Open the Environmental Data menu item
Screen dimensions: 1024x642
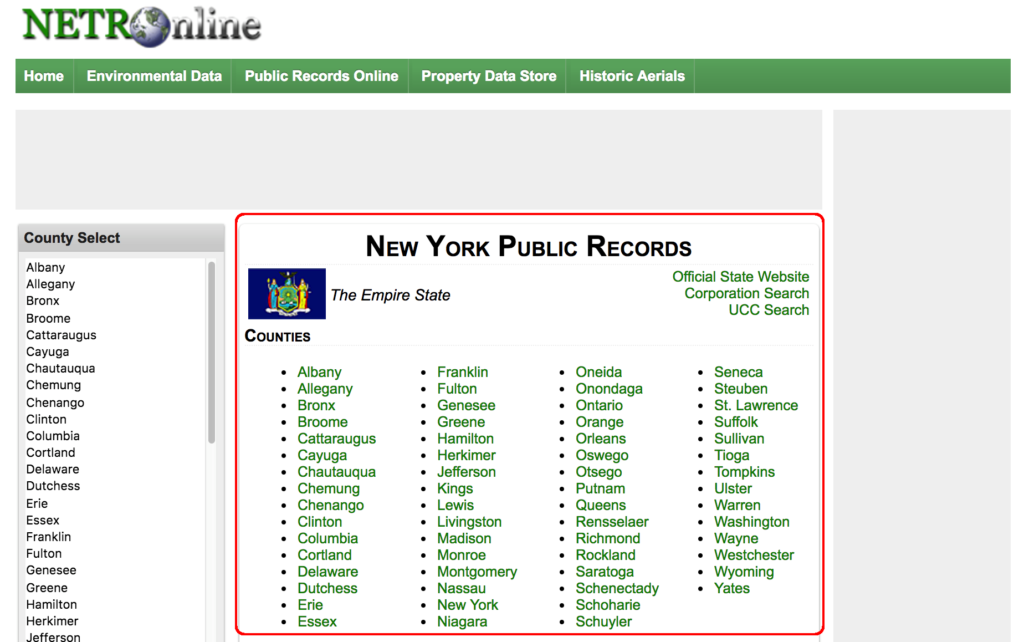point(153,76)
